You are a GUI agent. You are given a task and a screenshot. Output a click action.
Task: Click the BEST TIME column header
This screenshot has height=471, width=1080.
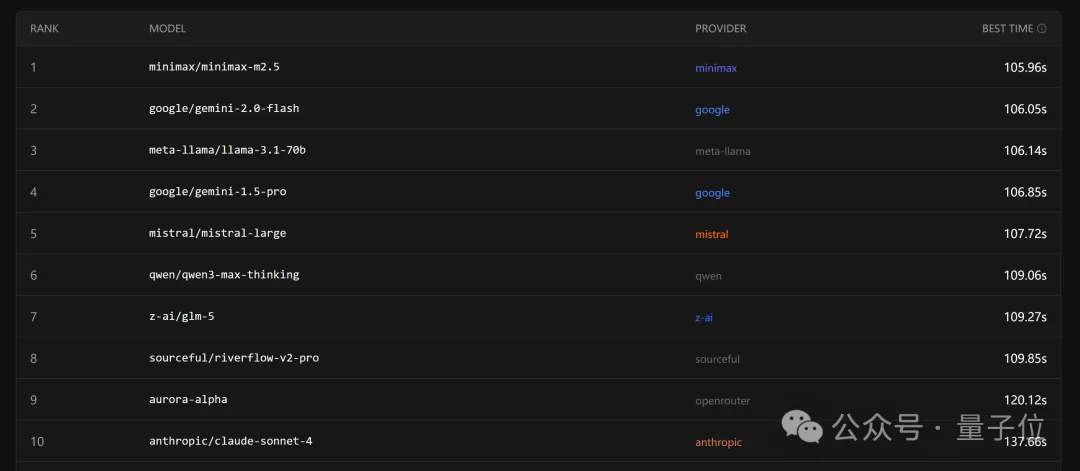[1007, 29]
